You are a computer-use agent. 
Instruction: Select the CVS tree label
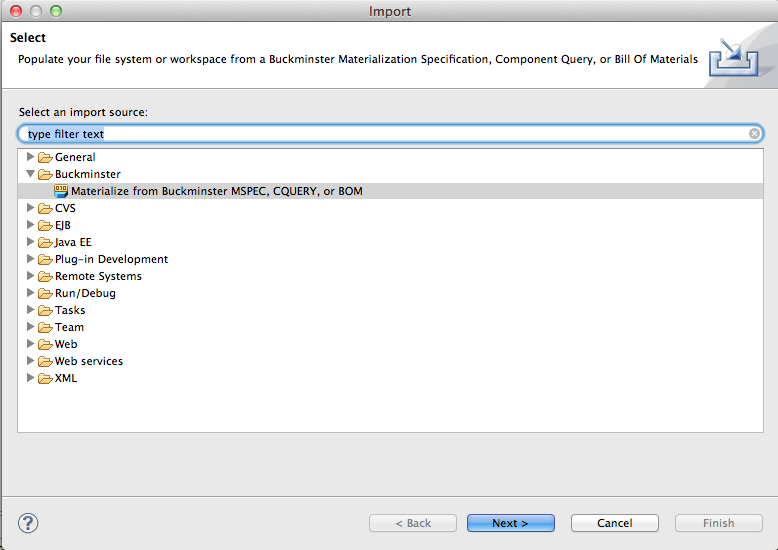65,208
